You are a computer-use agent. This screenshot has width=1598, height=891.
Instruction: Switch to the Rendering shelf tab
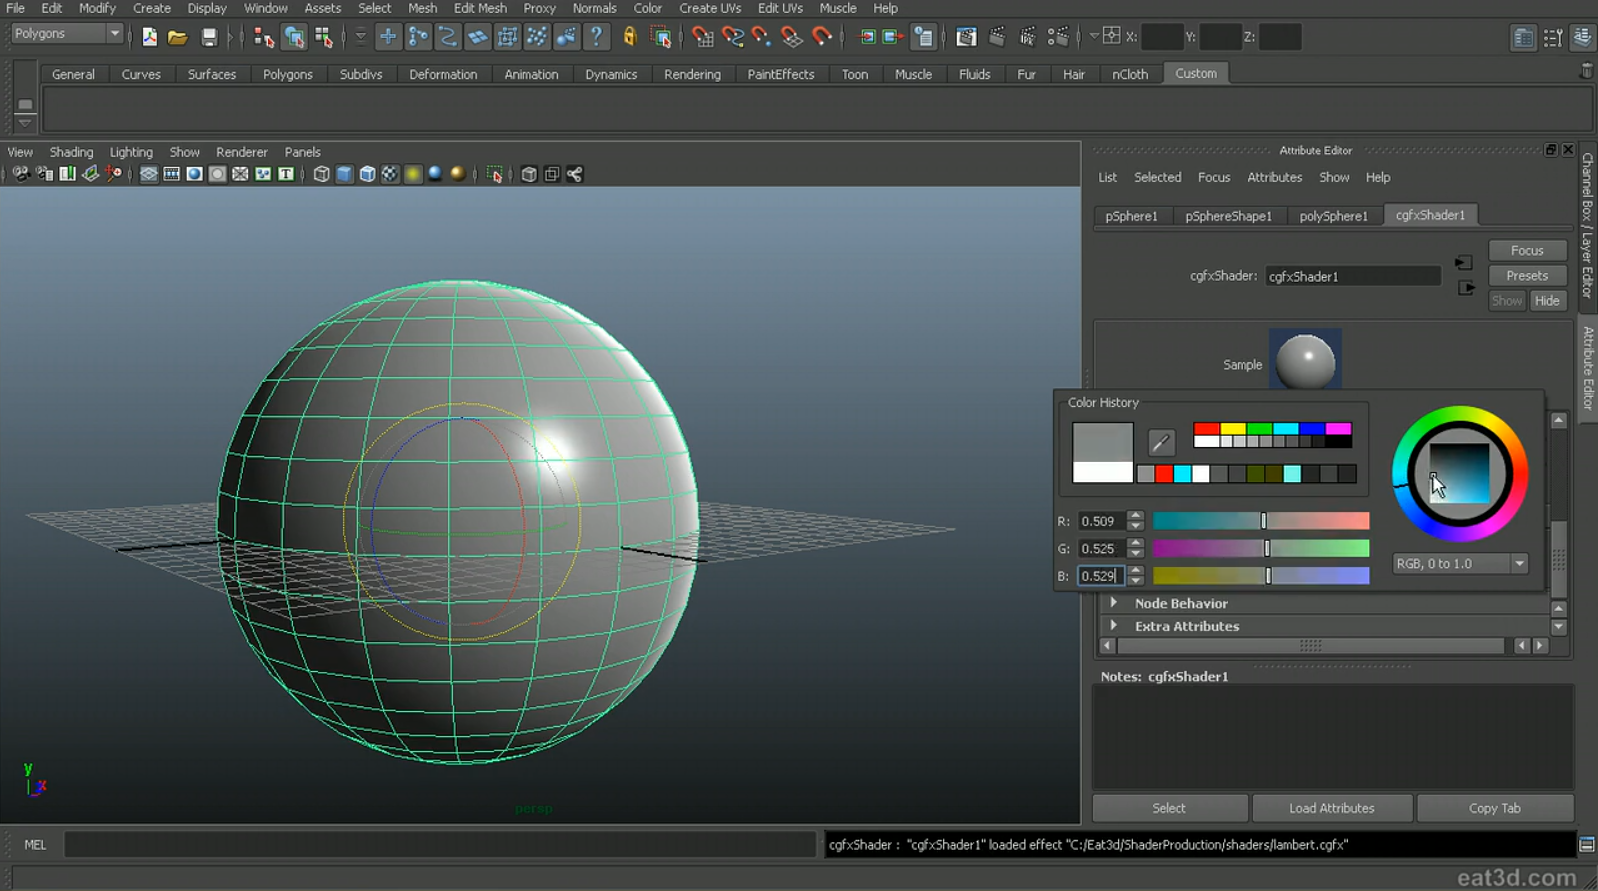point(692,74)
